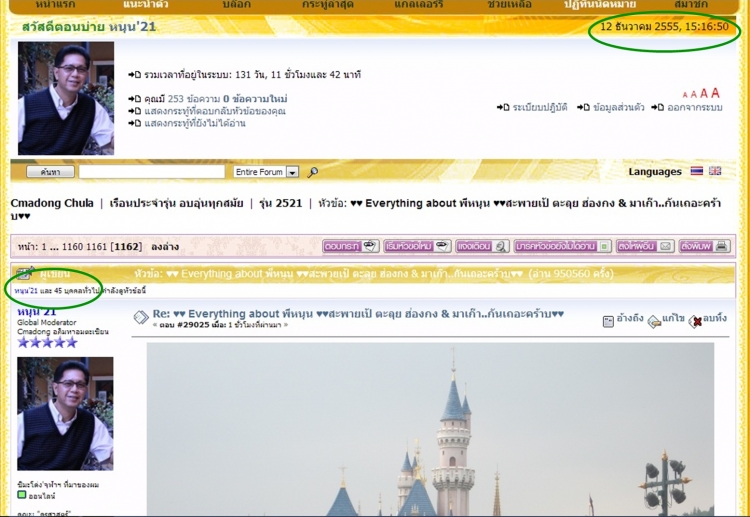Select the smallest font size A
Viewport: 750px width, 517px height.
(684, 95)
